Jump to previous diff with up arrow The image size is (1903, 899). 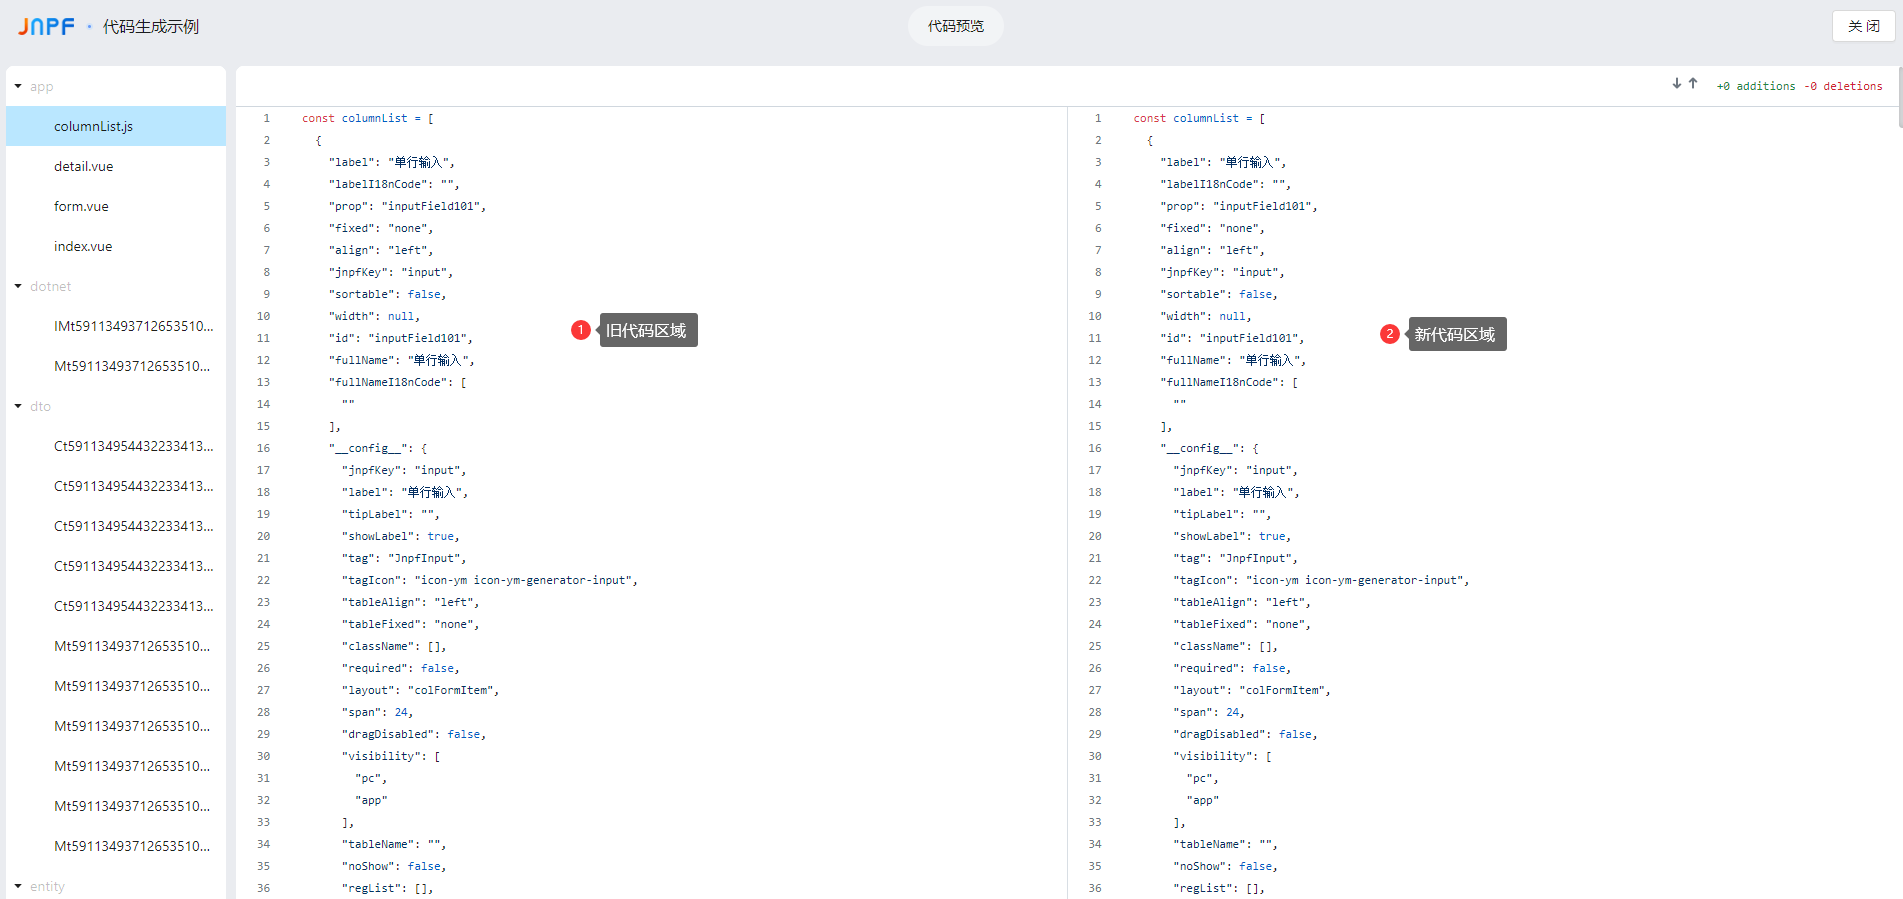point(1693,84)
